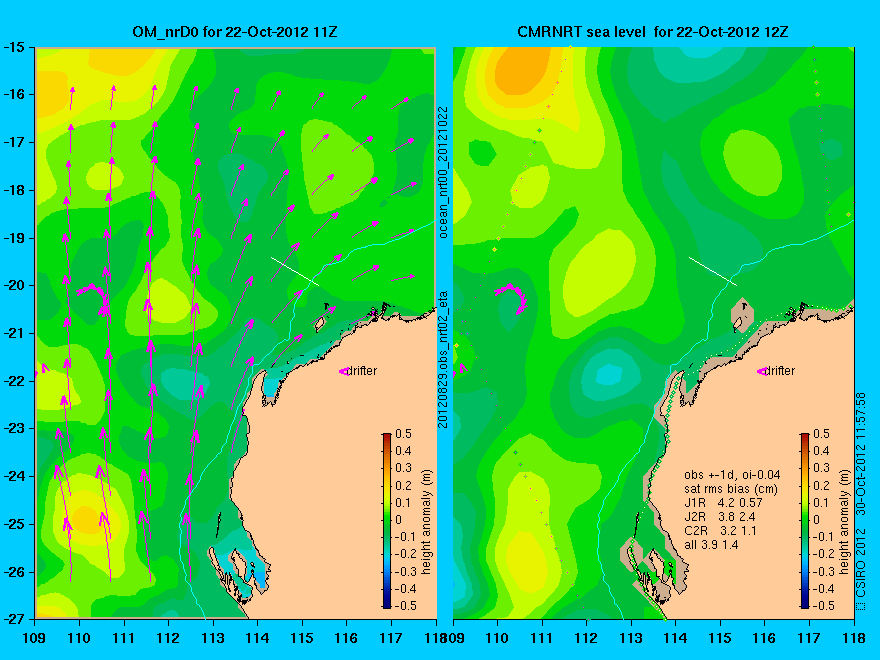880x660 pixels.
Task: Click the 0.5 label on left color bar
Action: click(x=404, y=434)
